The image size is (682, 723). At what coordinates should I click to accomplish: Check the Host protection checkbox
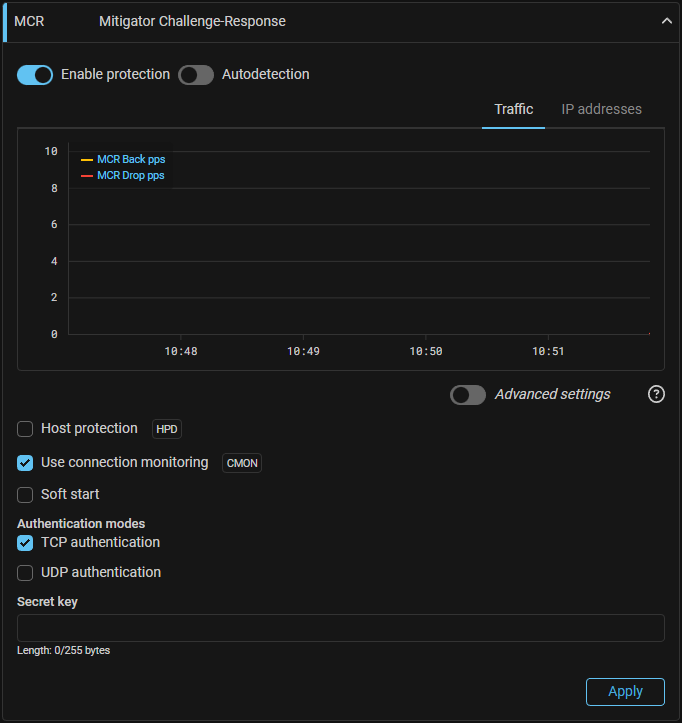pyautogui.click(x=26, y=429)
